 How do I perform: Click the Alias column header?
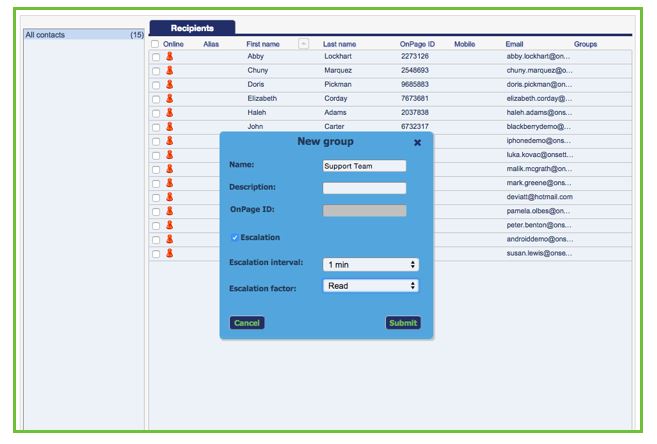[x=211, y=44]
